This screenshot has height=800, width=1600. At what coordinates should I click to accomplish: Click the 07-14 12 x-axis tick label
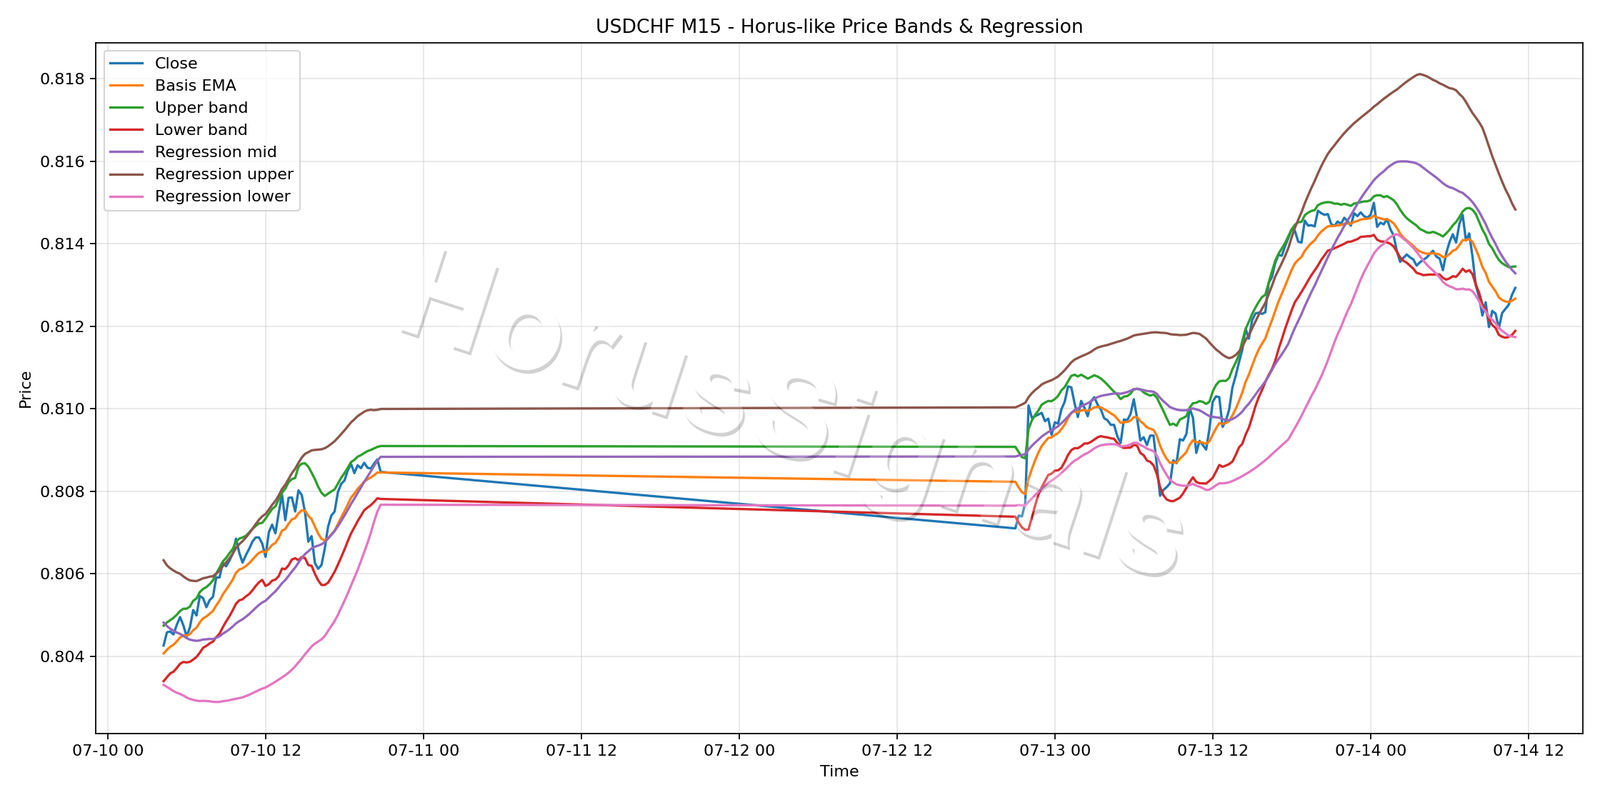(x=1528, y=750)
